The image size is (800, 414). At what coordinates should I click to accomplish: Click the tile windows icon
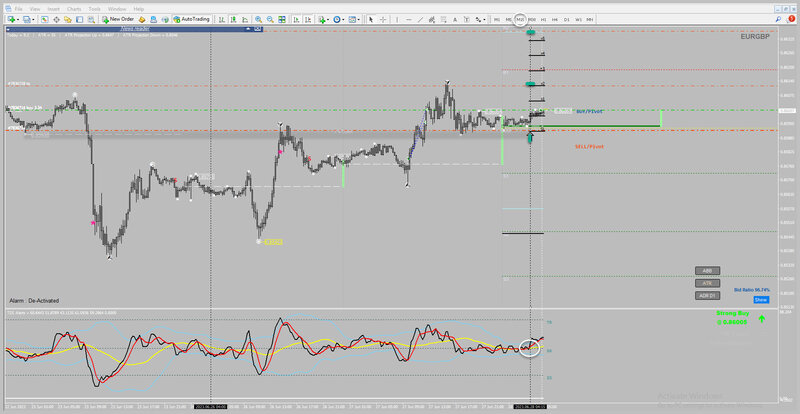pos(282,19)
